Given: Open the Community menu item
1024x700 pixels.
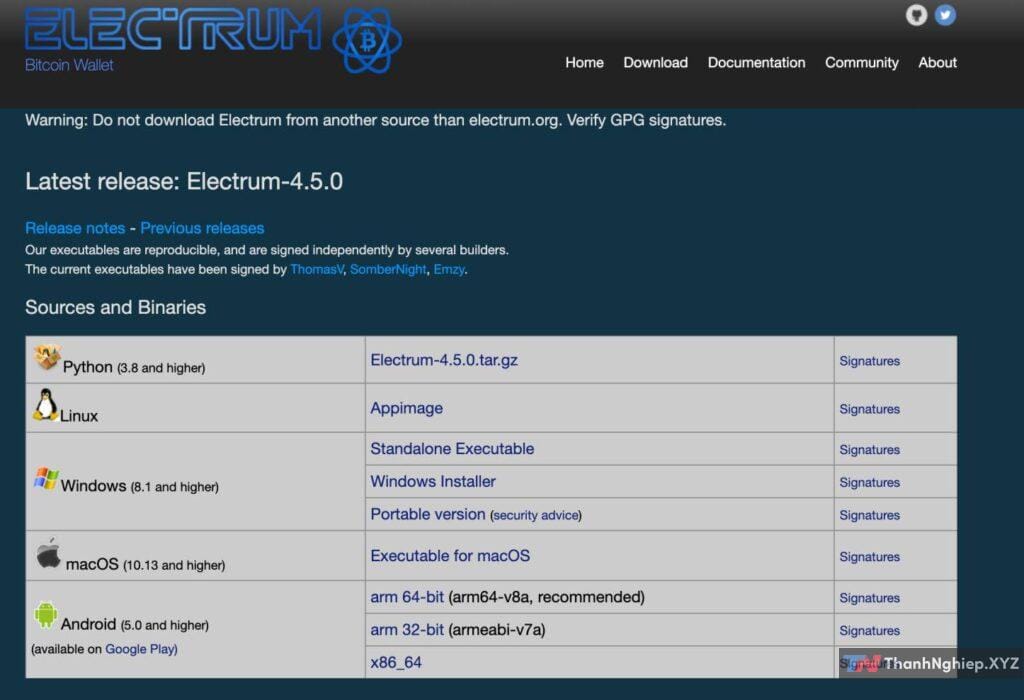Looking at the screenshot, I should click(861, 63).
